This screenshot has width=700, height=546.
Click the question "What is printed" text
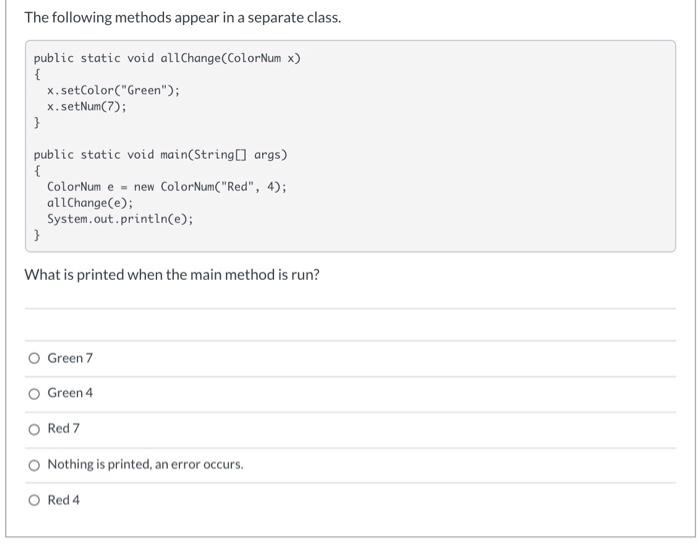pos(172,274)
